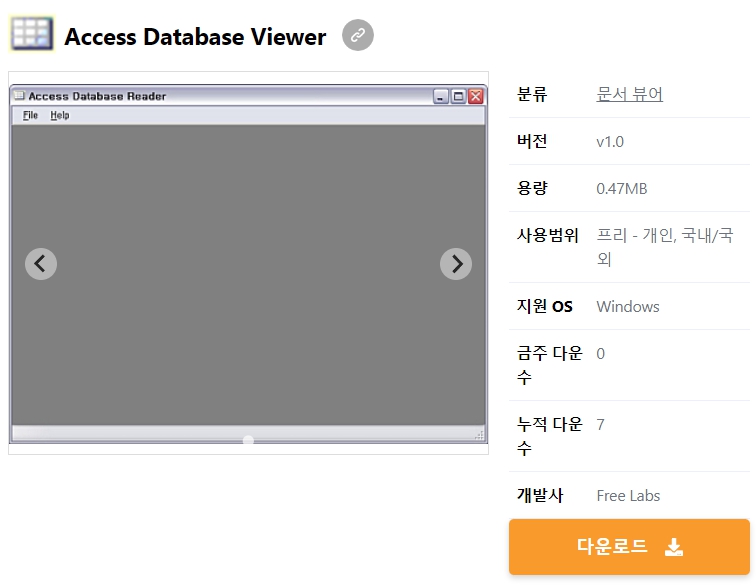Open the 문서 뷰어 category link
Screen dimensions: 756x587
629,94
